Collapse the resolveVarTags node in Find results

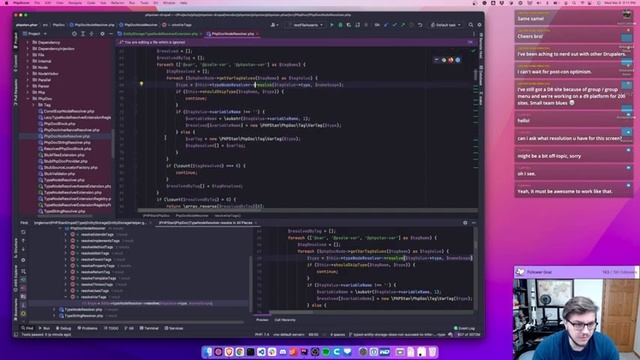click(x=66, y=297)
